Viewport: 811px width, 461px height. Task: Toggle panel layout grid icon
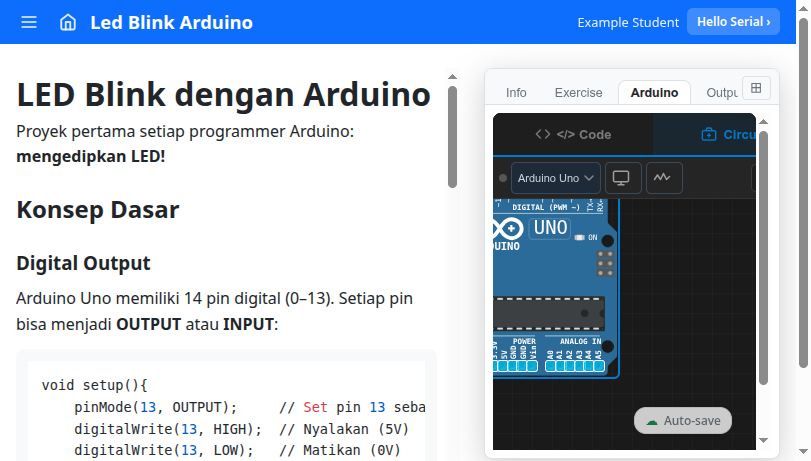[756, 88]
